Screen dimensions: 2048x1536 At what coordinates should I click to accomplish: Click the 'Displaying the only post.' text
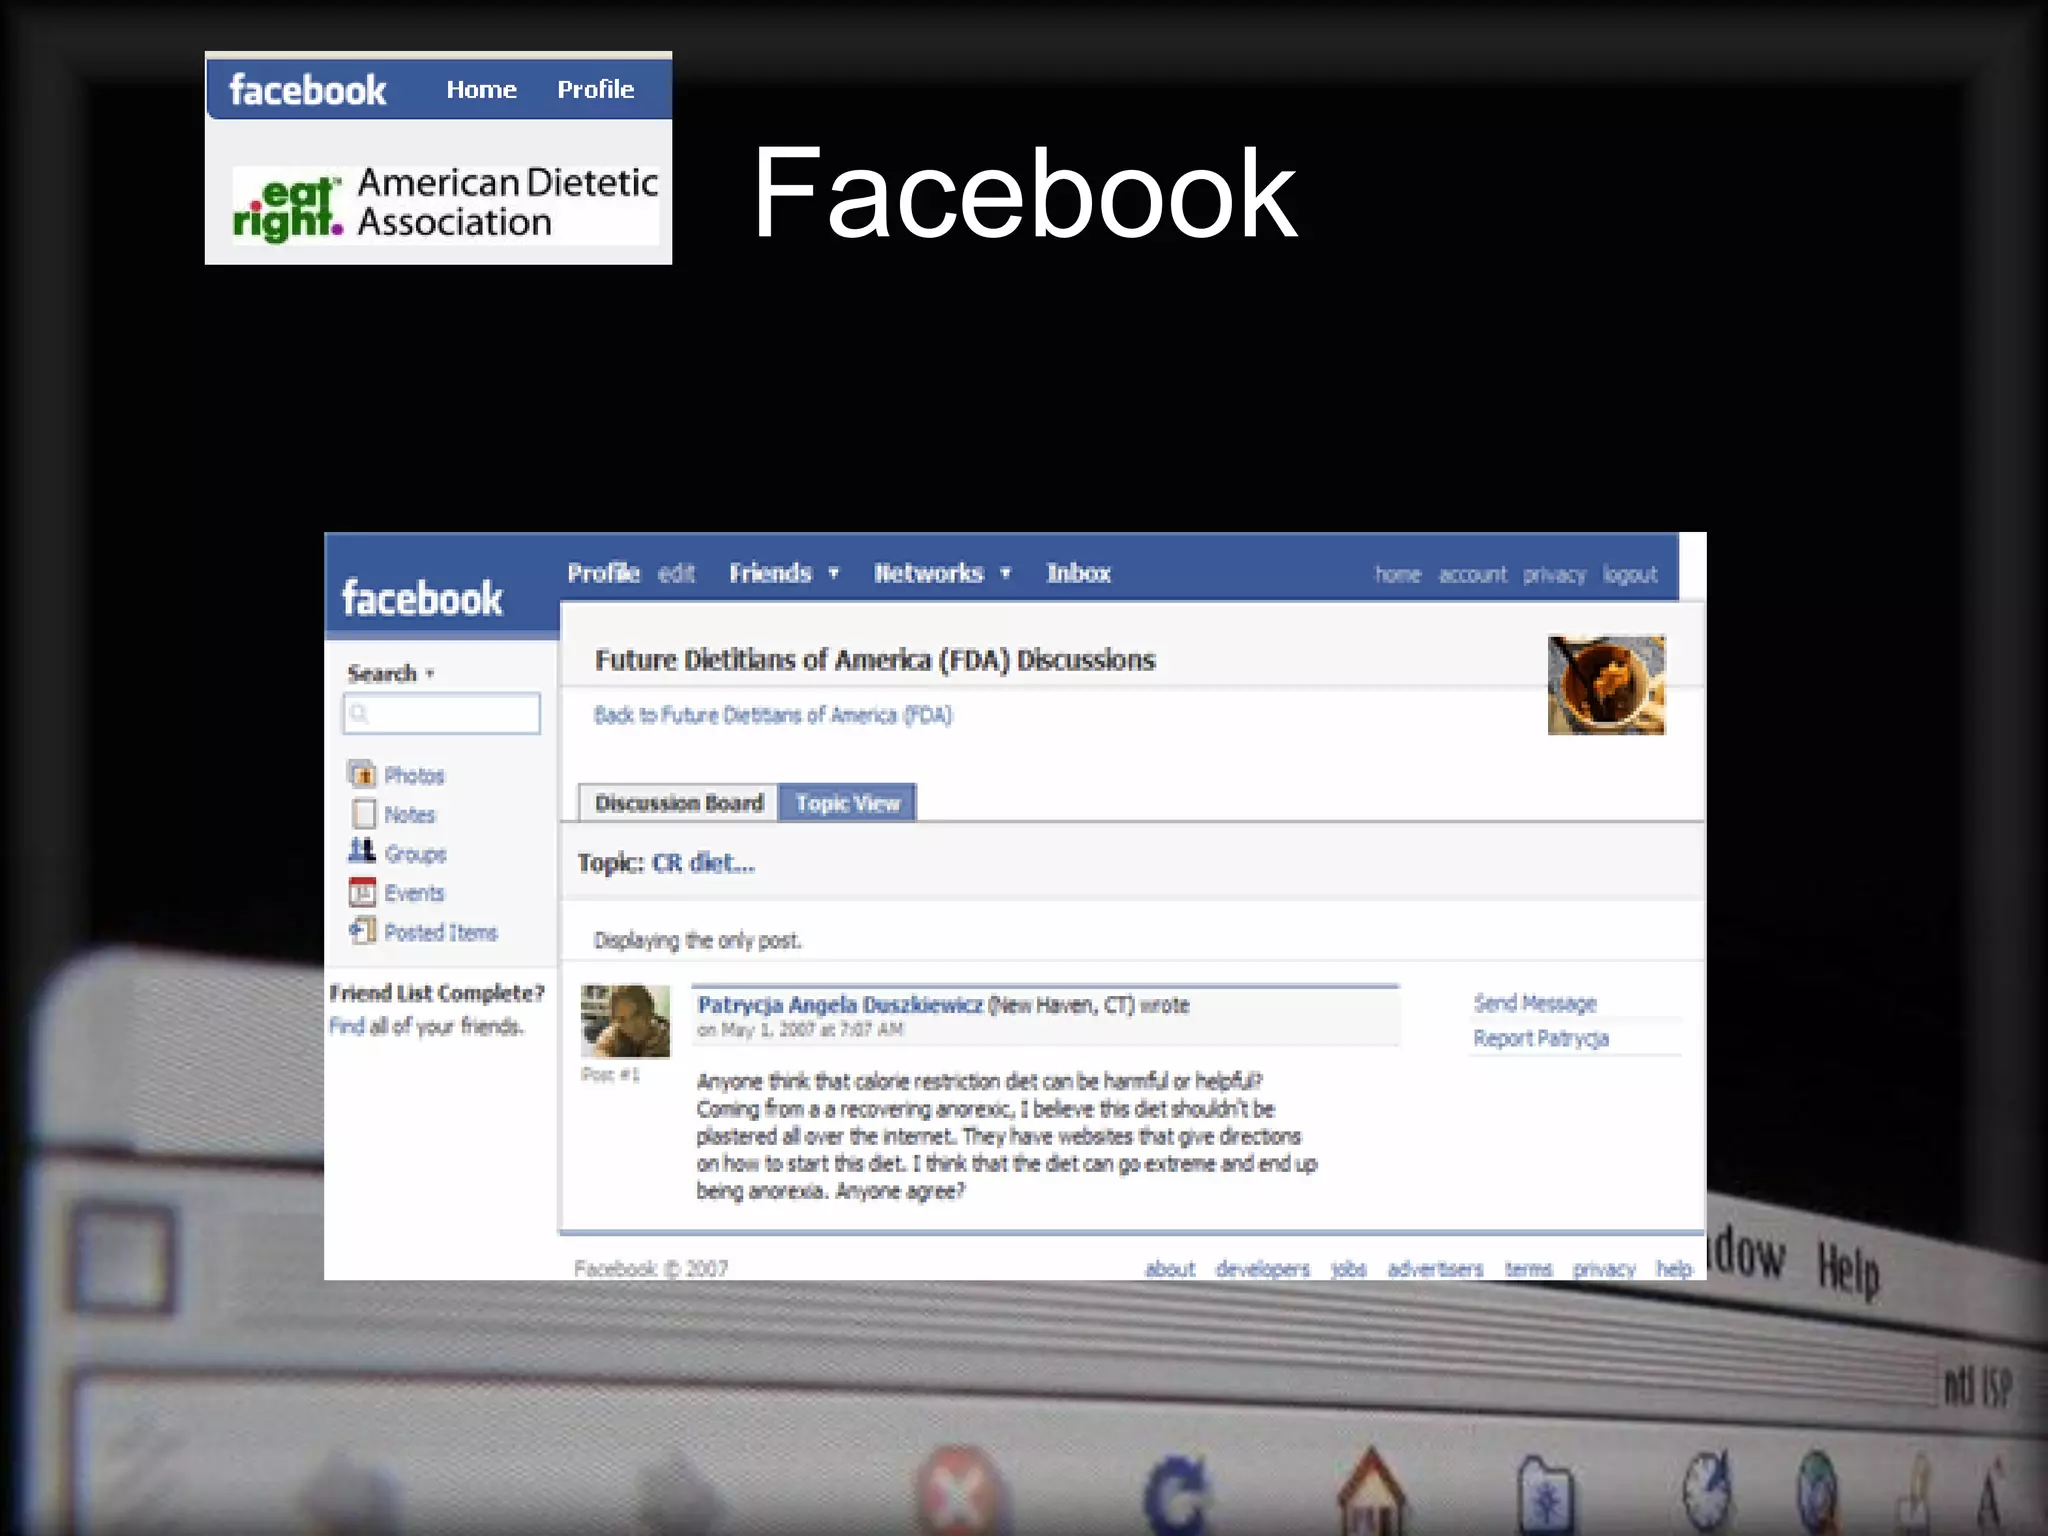click(697, 940)
